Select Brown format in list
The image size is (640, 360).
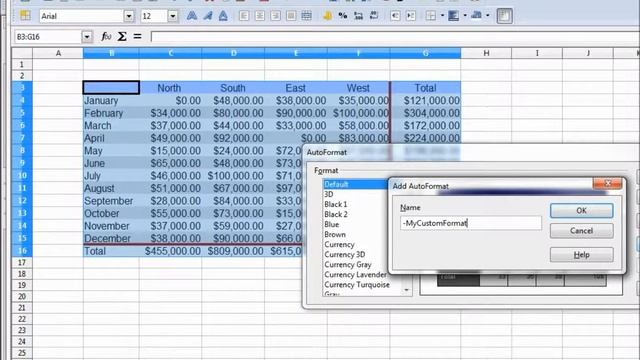click(x=335, y=234)
